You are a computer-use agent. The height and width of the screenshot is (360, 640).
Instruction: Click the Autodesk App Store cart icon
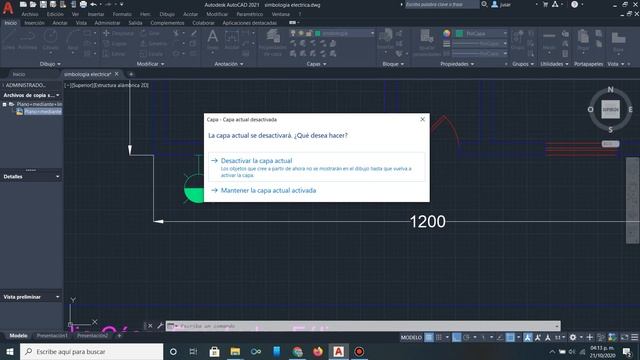tap(545, 4)
